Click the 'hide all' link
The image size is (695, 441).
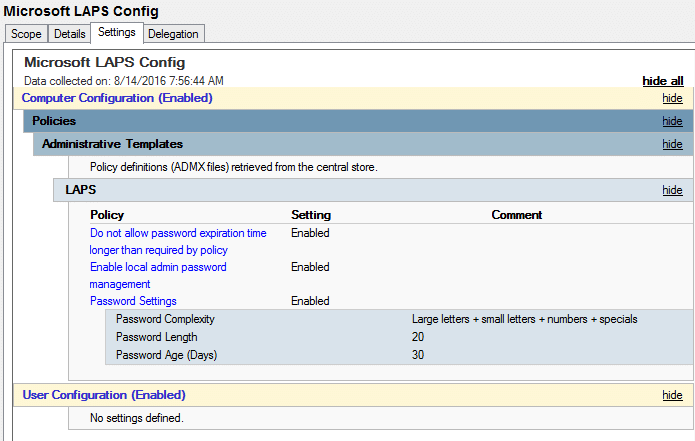(x=662, y=81)
